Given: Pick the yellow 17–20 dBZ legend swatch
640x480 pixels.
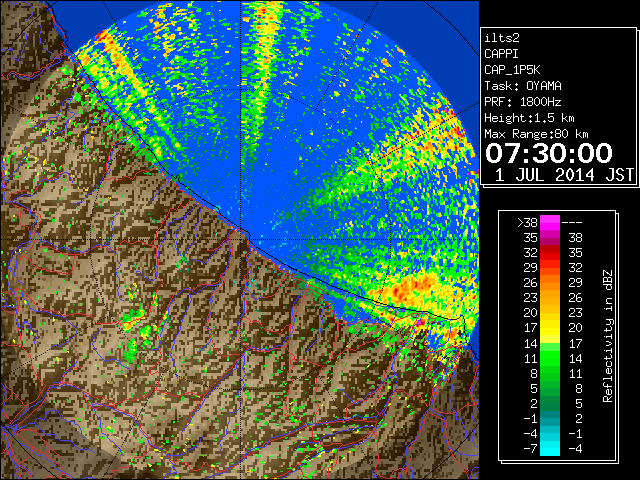Looking at the screenshot, I should tap(550, 328).
